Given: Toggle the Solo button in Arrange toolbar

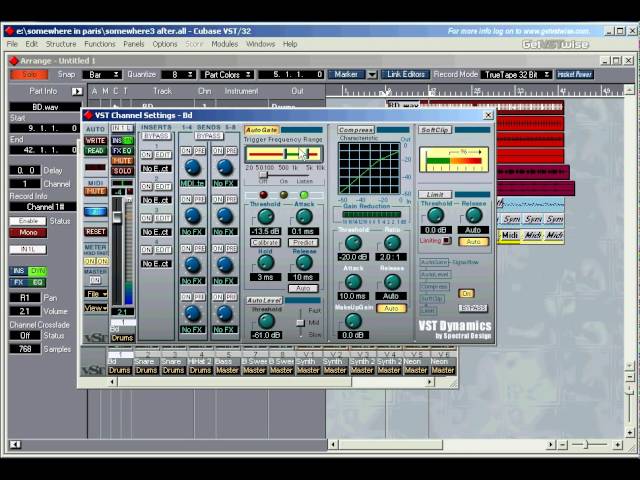Looking at the screenshot, I should pyautogui.click(x=29, y=75).
